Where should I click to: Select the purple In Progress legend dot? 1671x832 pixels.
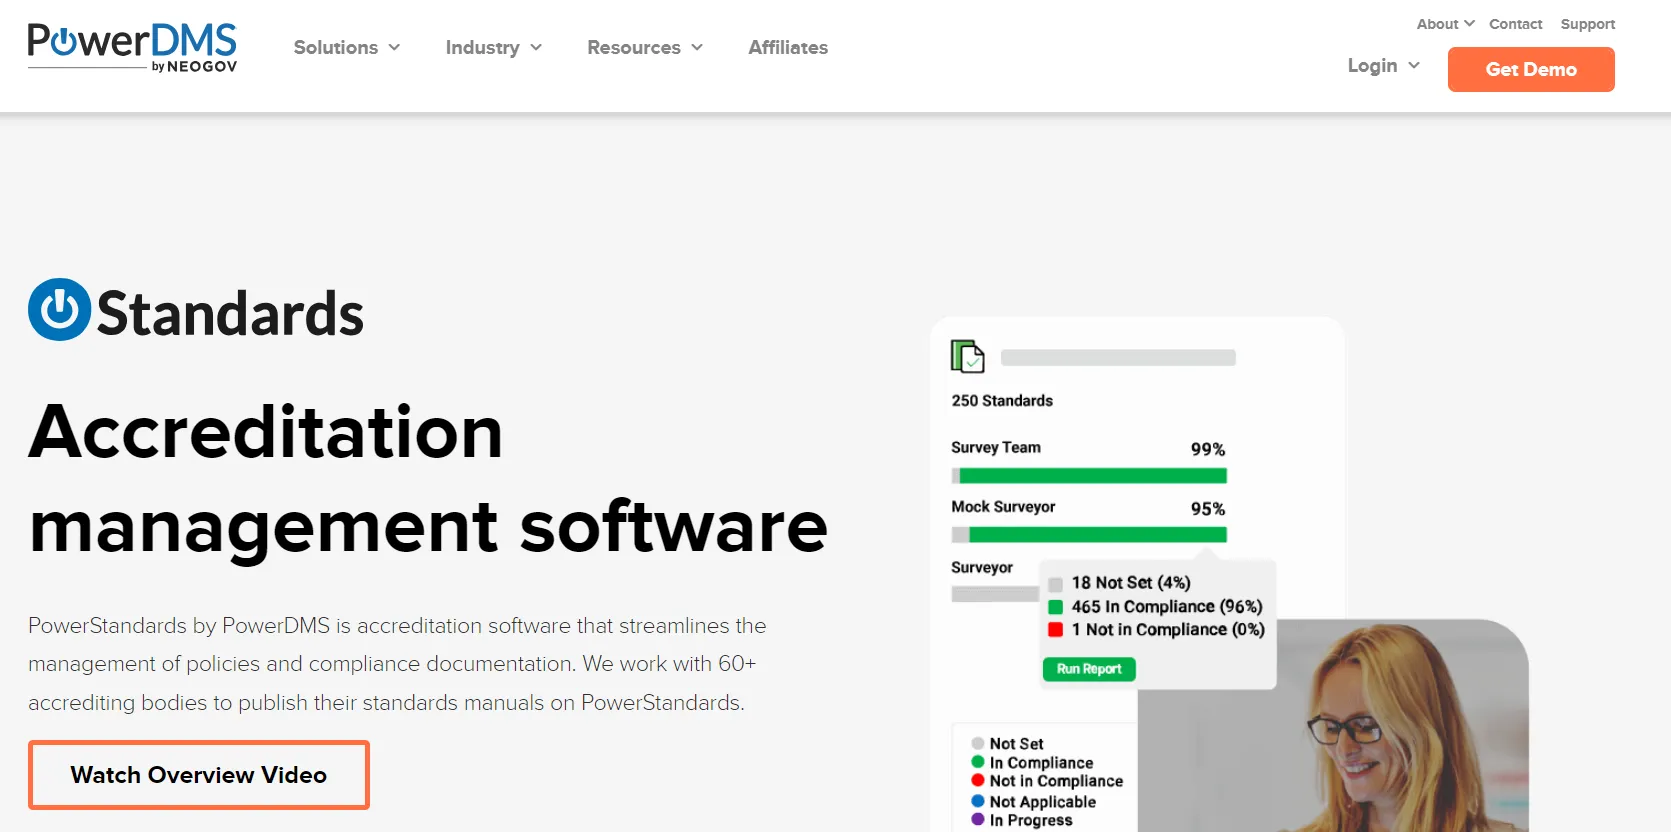(x=978, y=819)
